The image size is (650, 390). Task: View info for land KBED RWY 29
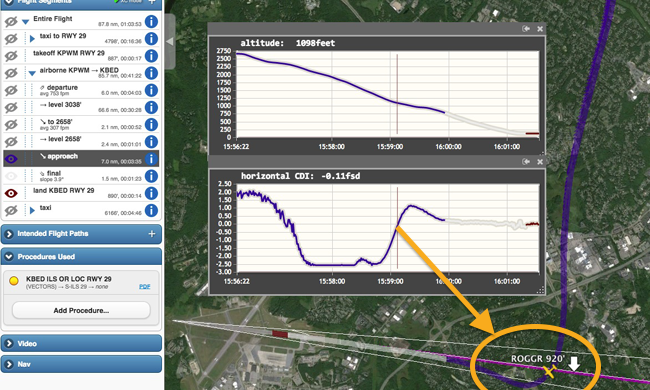coord(151,193)
